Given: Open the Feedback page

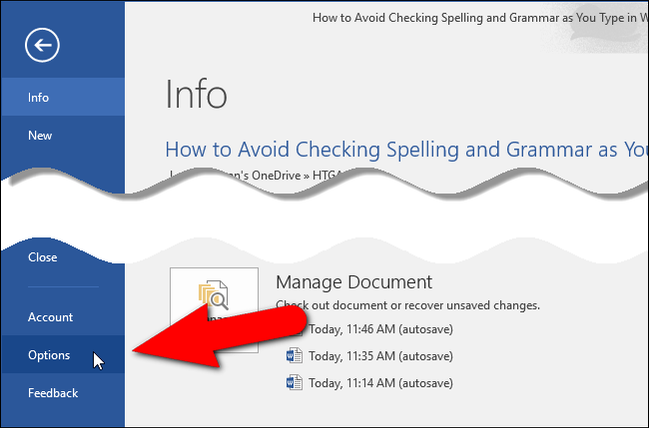Looking at the screenshot, I should (62, 393).
